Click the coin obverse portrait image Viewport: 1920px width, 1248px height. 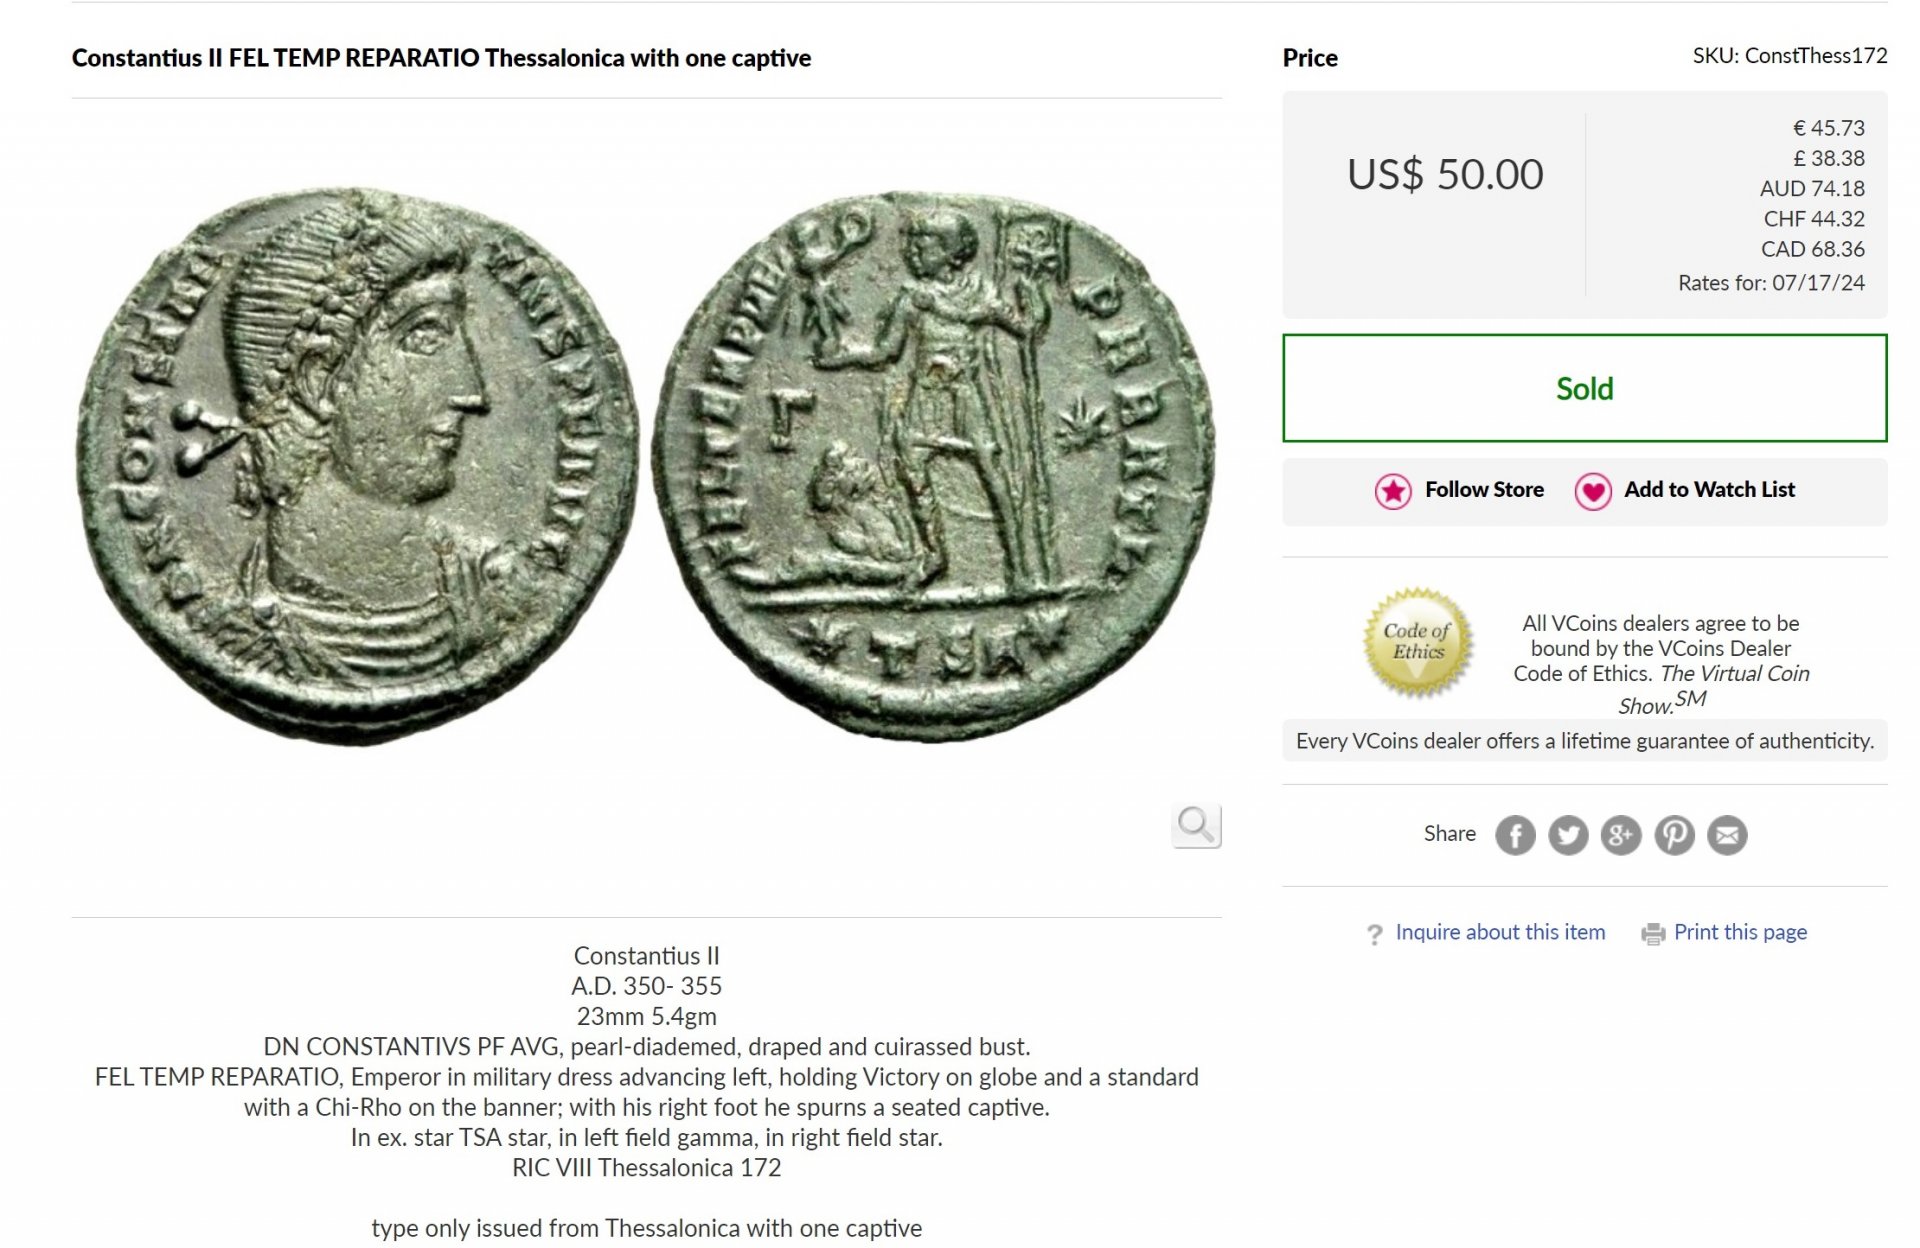[357, 465]
